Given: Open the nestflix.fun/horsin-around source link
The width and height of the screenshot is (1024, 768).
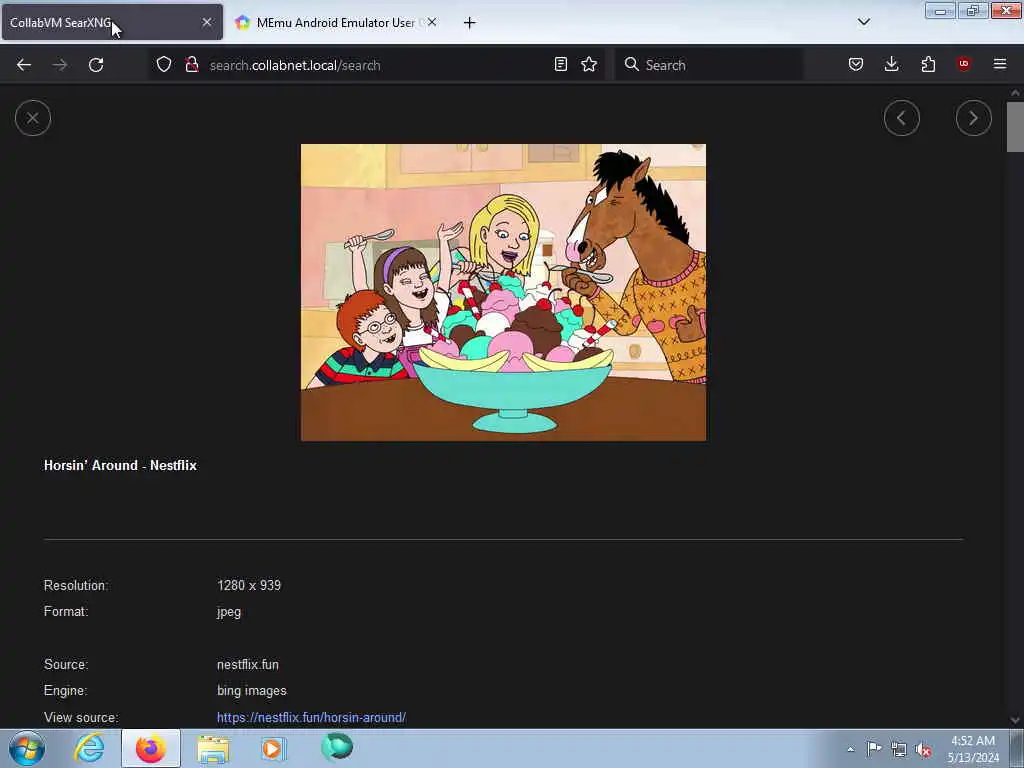Looking at the screenshot, I should point(312,717).
